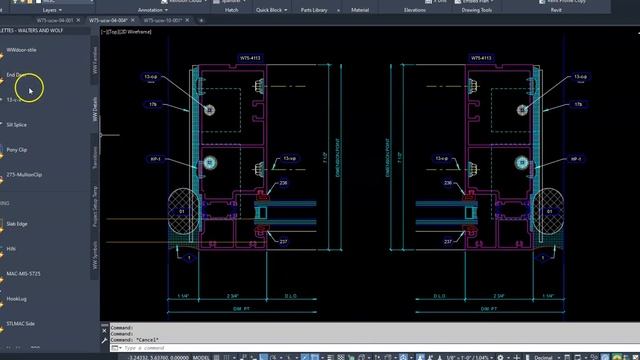Select the left 2 3/4" dimension text

pyautogui.click(x=232, y=296)
